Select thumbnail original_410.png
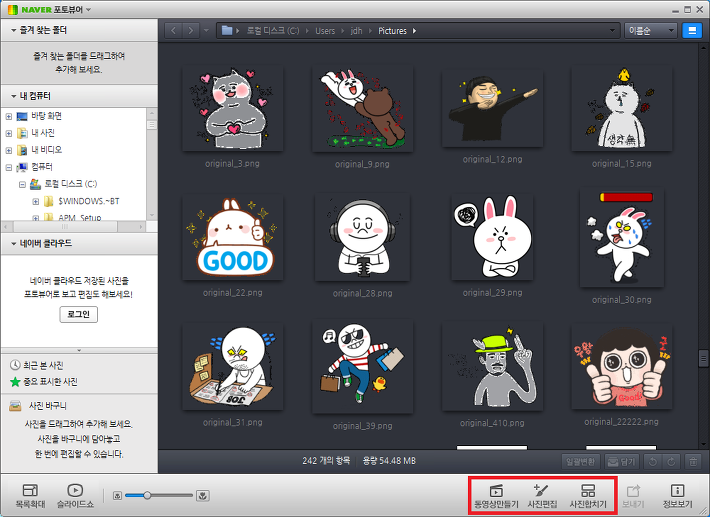 (492, 367)
